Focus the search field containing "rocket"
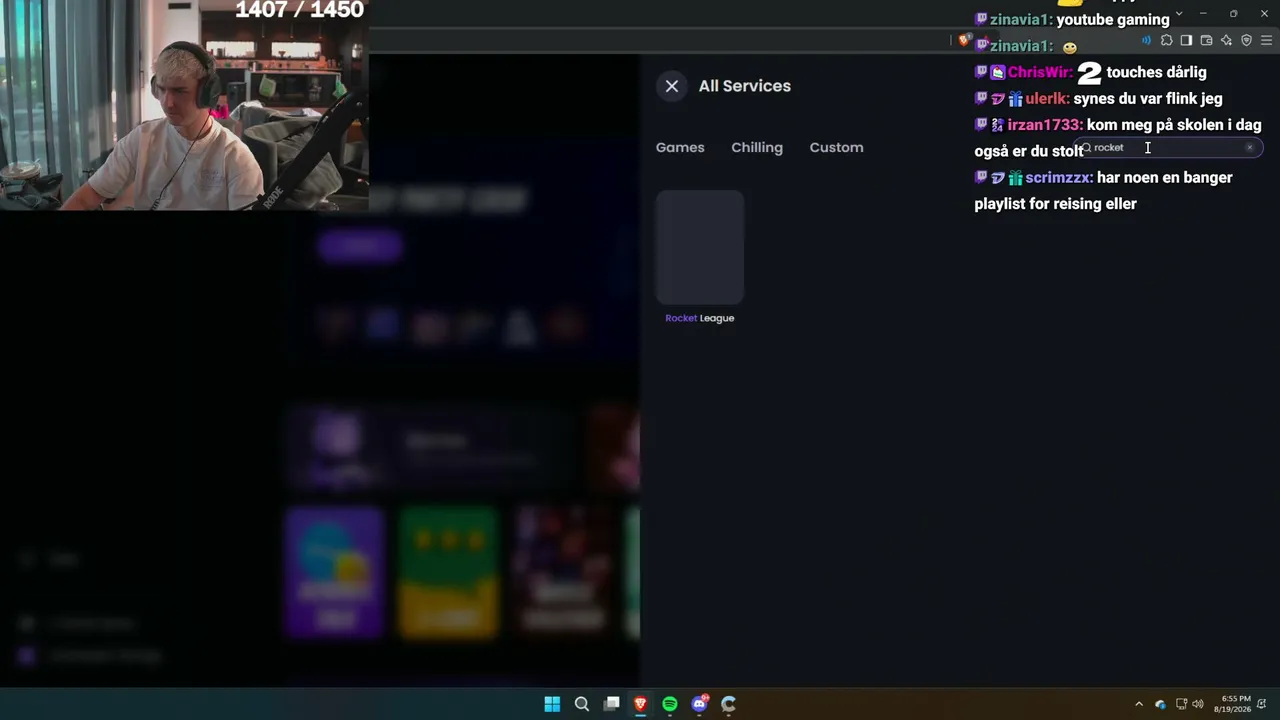This screenshot has width=1280, height=720. click(x=1170, y=148)
